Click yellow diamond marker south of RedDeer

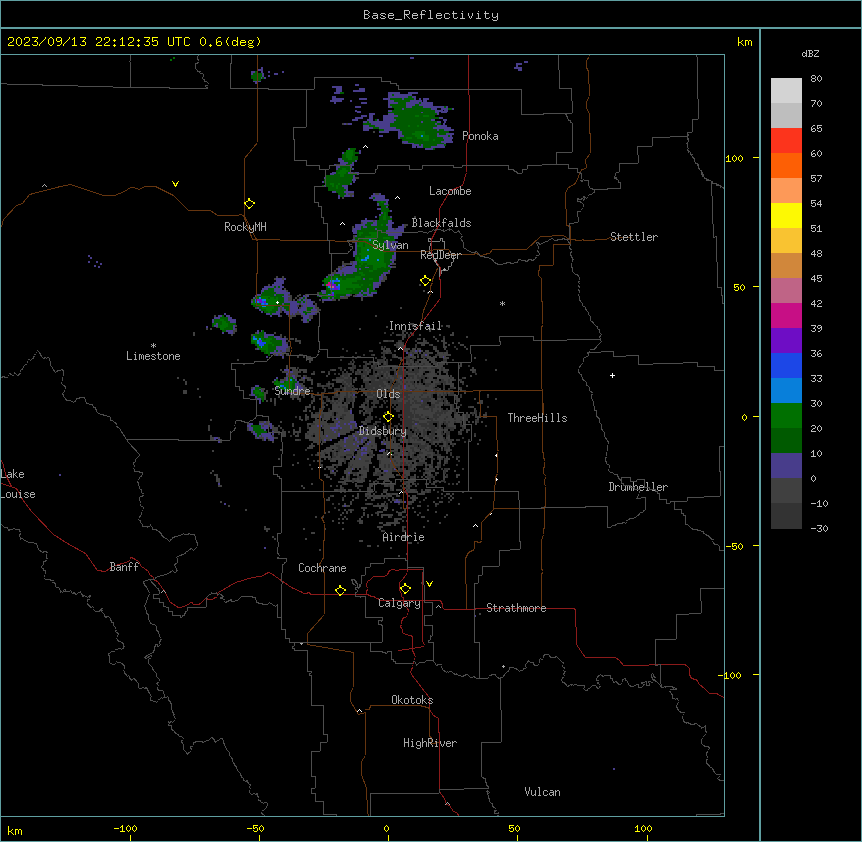coord(425,281)
